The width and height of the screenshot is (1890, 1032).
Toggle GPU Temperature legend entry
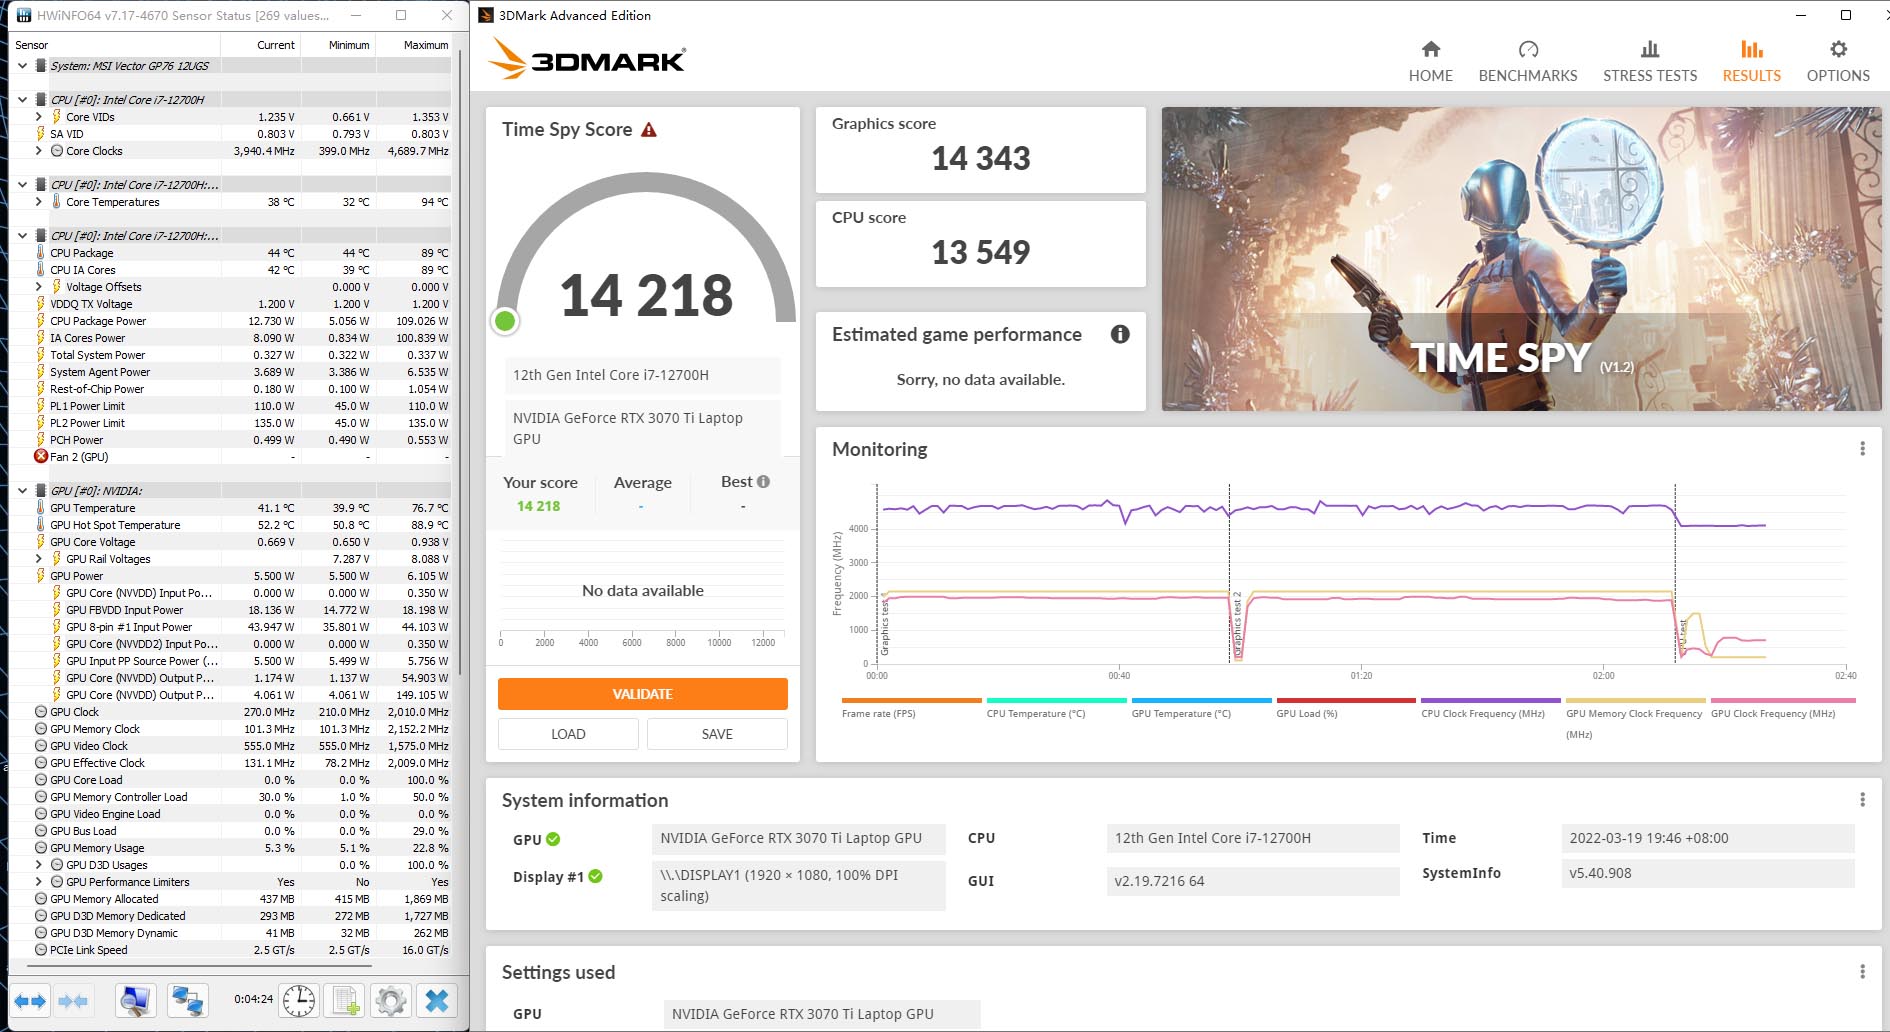[1201, 708]
